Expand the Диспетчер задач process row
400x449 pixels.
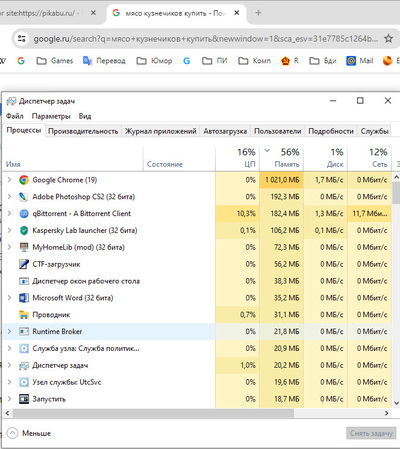(x=9, y=365)
